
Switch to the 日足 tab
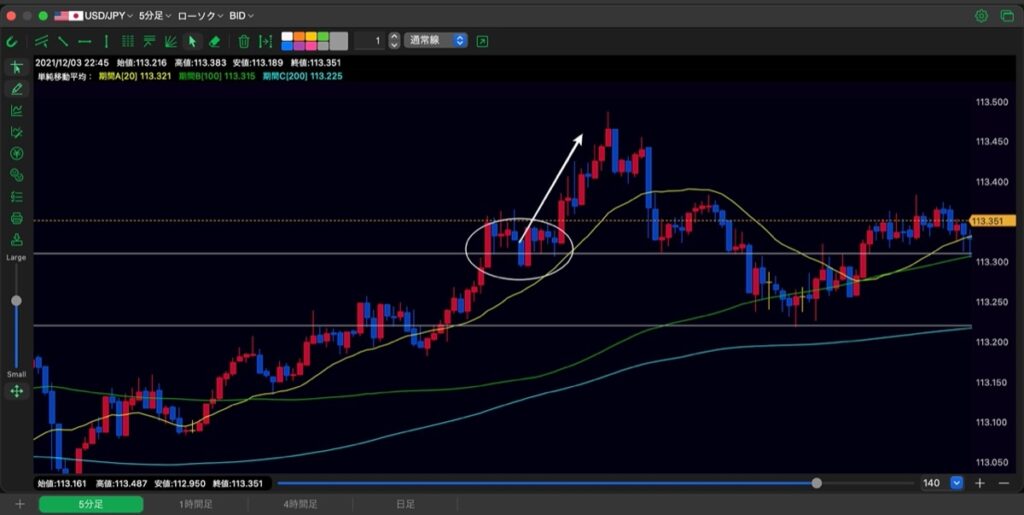(x=405, y=505)
